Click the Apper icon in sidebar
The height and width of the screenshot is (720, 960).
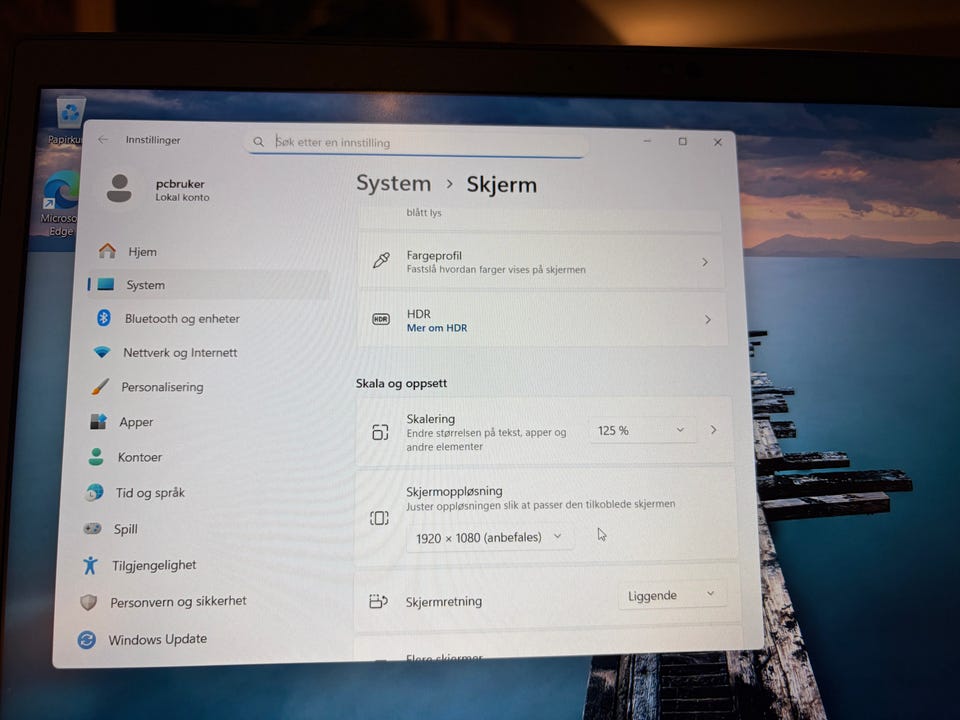(98, 421)
